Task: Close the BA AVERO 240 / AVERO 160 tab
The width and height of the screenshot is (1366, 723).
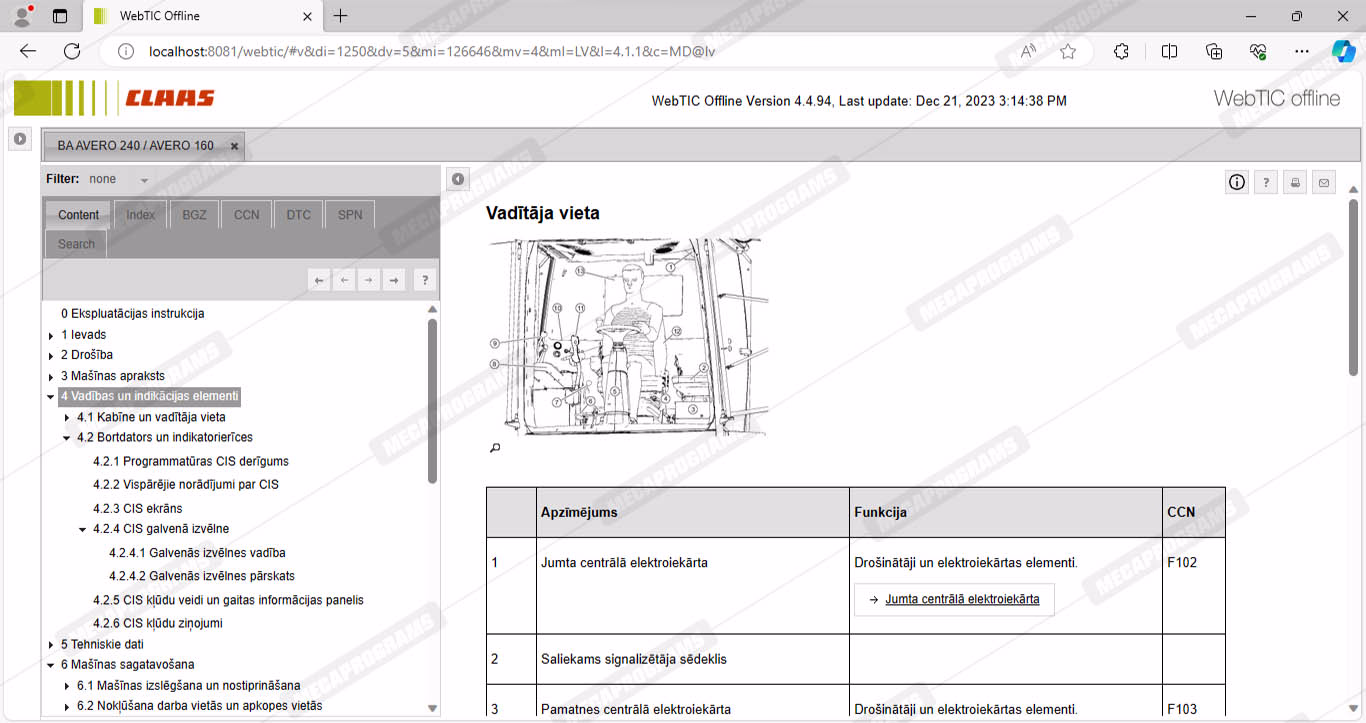Action: click(234, 146)
